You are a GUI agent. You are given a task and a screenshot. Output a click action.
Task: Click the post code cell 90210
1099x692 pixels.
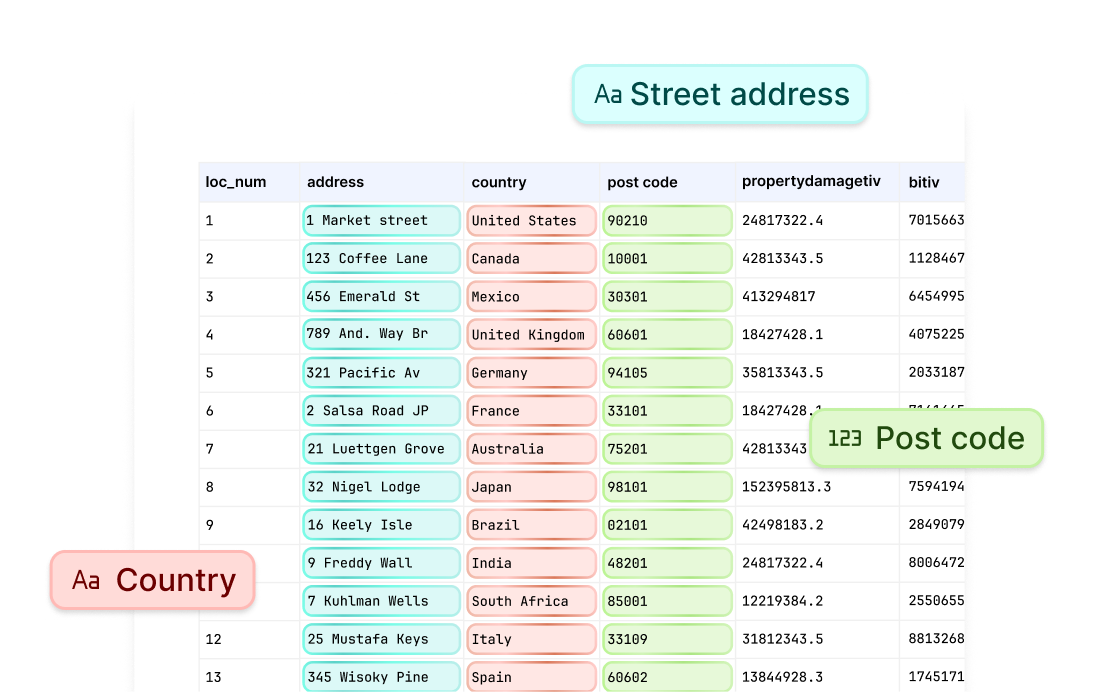coord(667,220)
